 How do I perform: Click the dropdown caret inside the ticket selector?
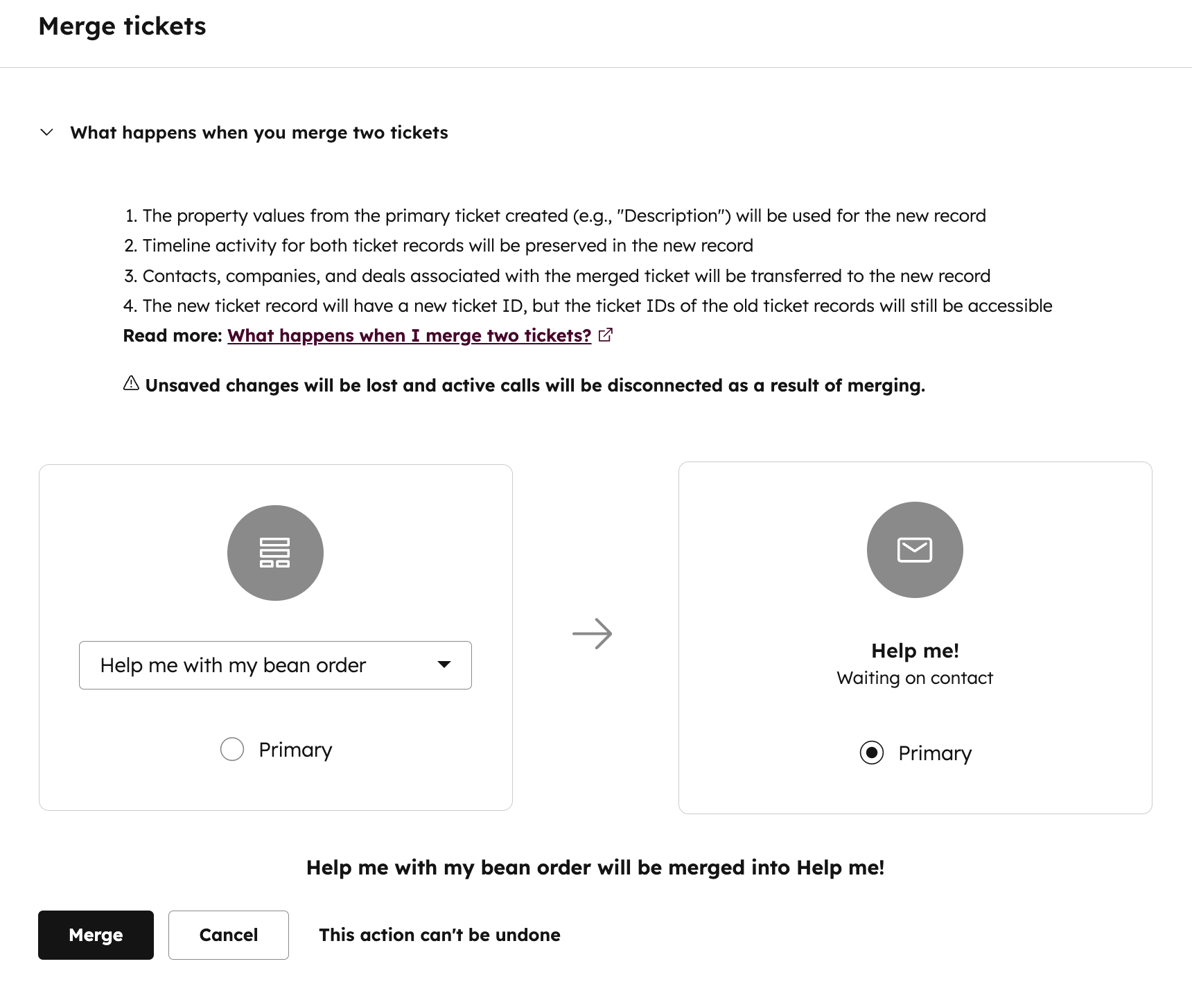pyautogui.click(x=444, y=664)
